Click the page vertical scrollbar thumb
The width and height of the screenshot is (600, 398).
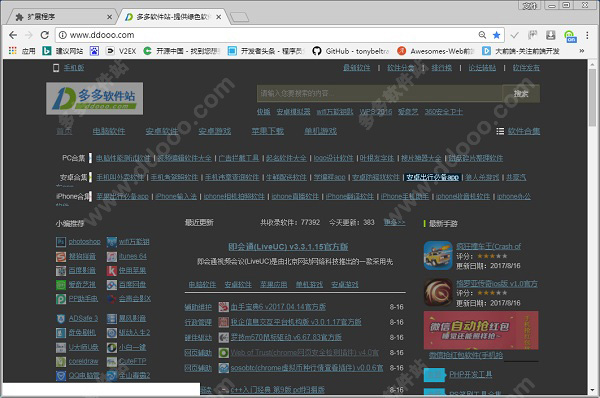(592, 98)
